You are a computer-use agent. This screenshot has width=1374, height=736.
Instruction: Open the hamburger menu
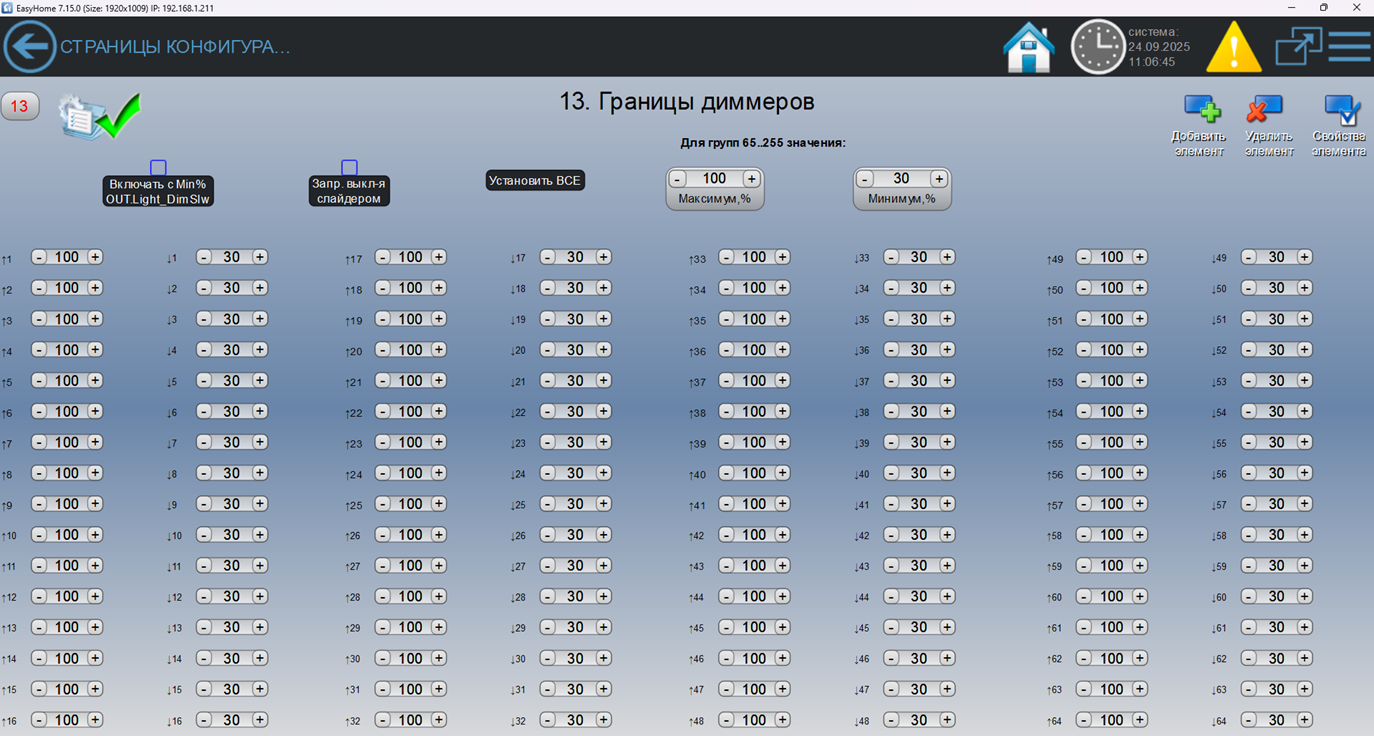[1349, 46]
